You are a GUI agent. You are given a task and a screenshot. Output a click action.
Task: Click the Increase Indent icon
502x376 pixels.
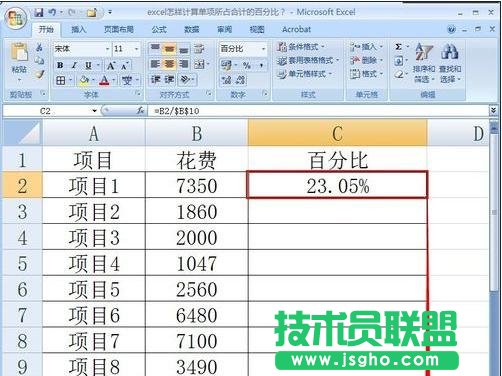point(169,79)
